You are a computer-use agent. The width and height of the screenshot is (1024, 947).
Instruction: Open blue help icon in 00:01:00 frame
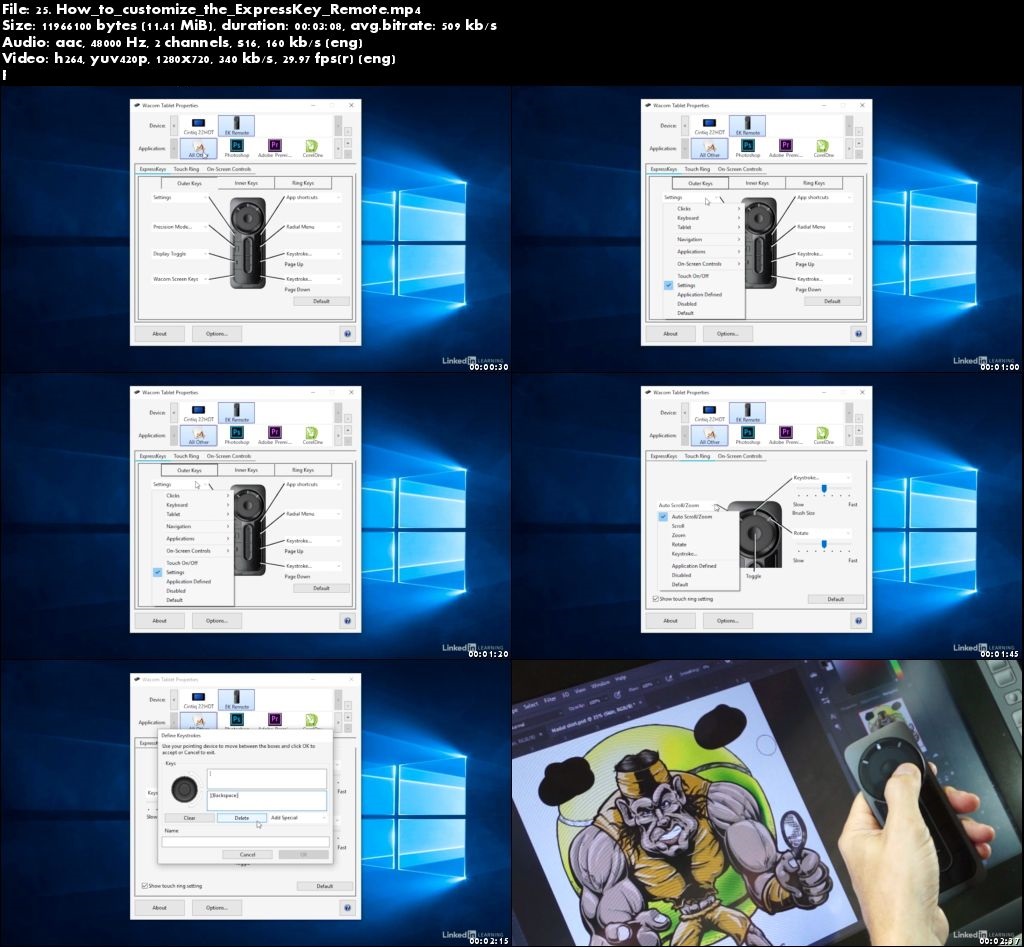[859, 334]
